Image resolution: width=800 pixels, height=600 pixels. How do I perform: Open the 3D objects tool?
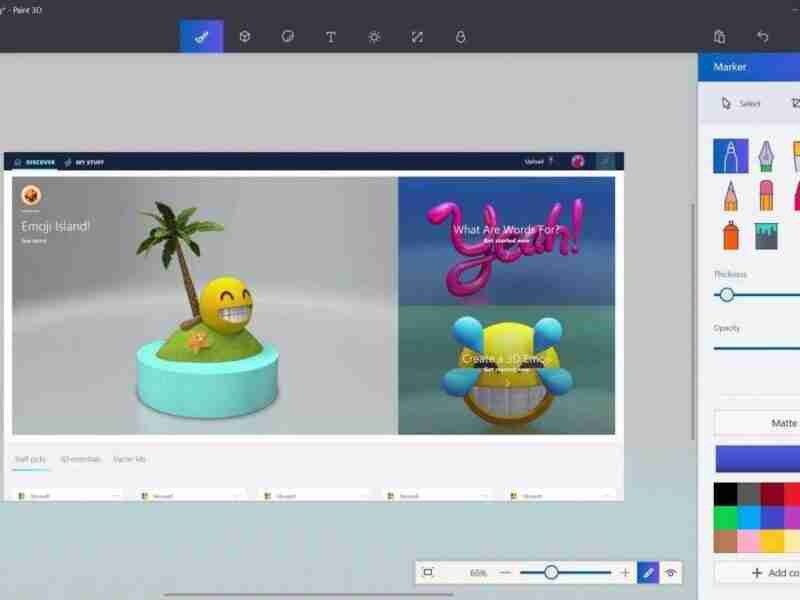pos(244,37)
